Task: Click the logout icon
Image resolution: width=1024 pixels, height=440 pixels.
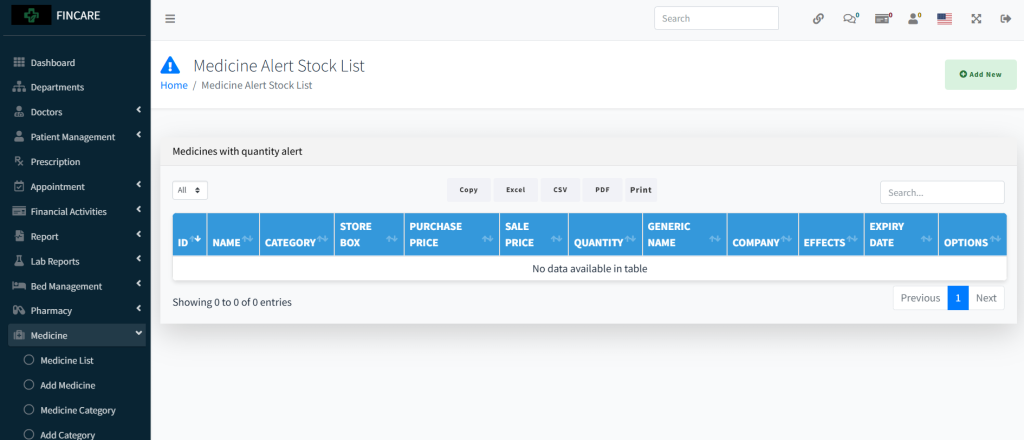Action: click(x=1005, y=18)
